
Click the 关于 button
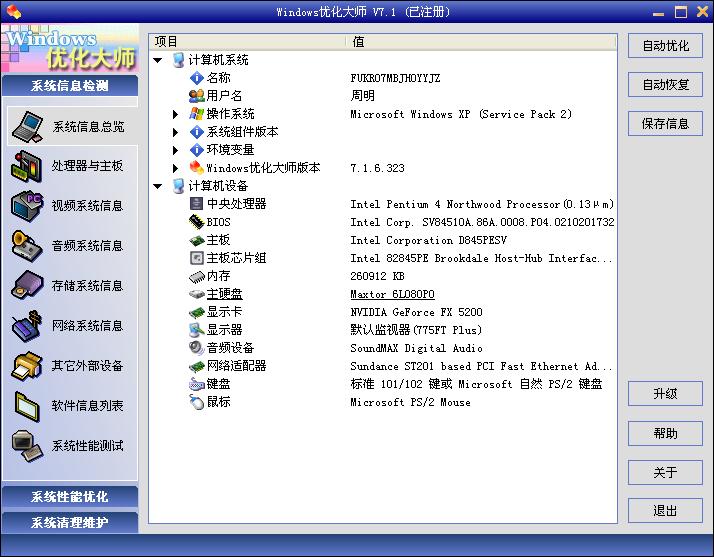pos(665,472)
